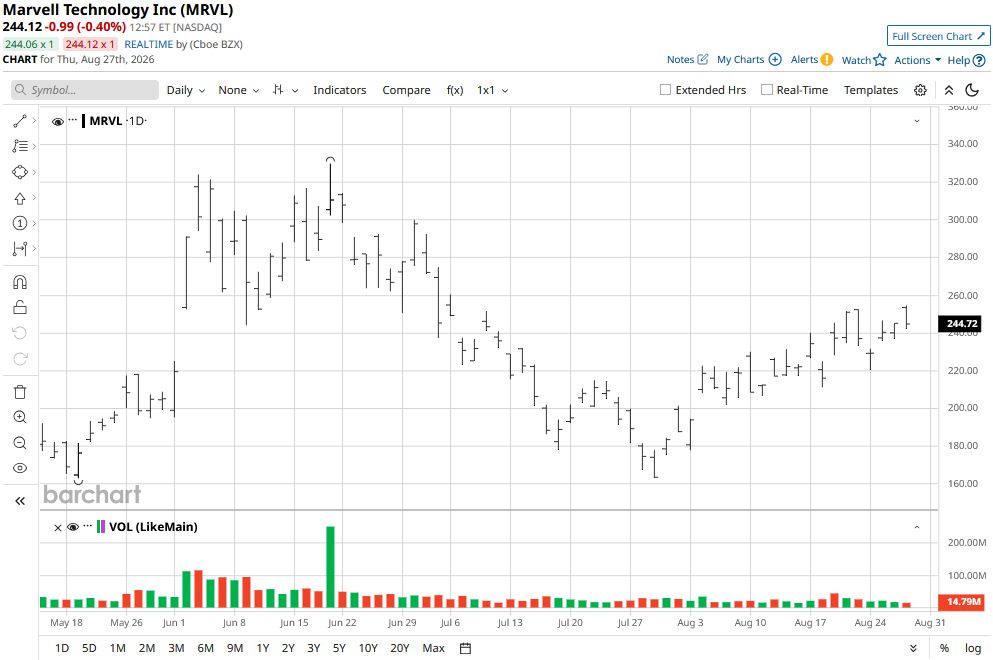This screenshot has width=993, height=660.
Task: Click the 244.72 current price label
Action: [x=961, y=324]
